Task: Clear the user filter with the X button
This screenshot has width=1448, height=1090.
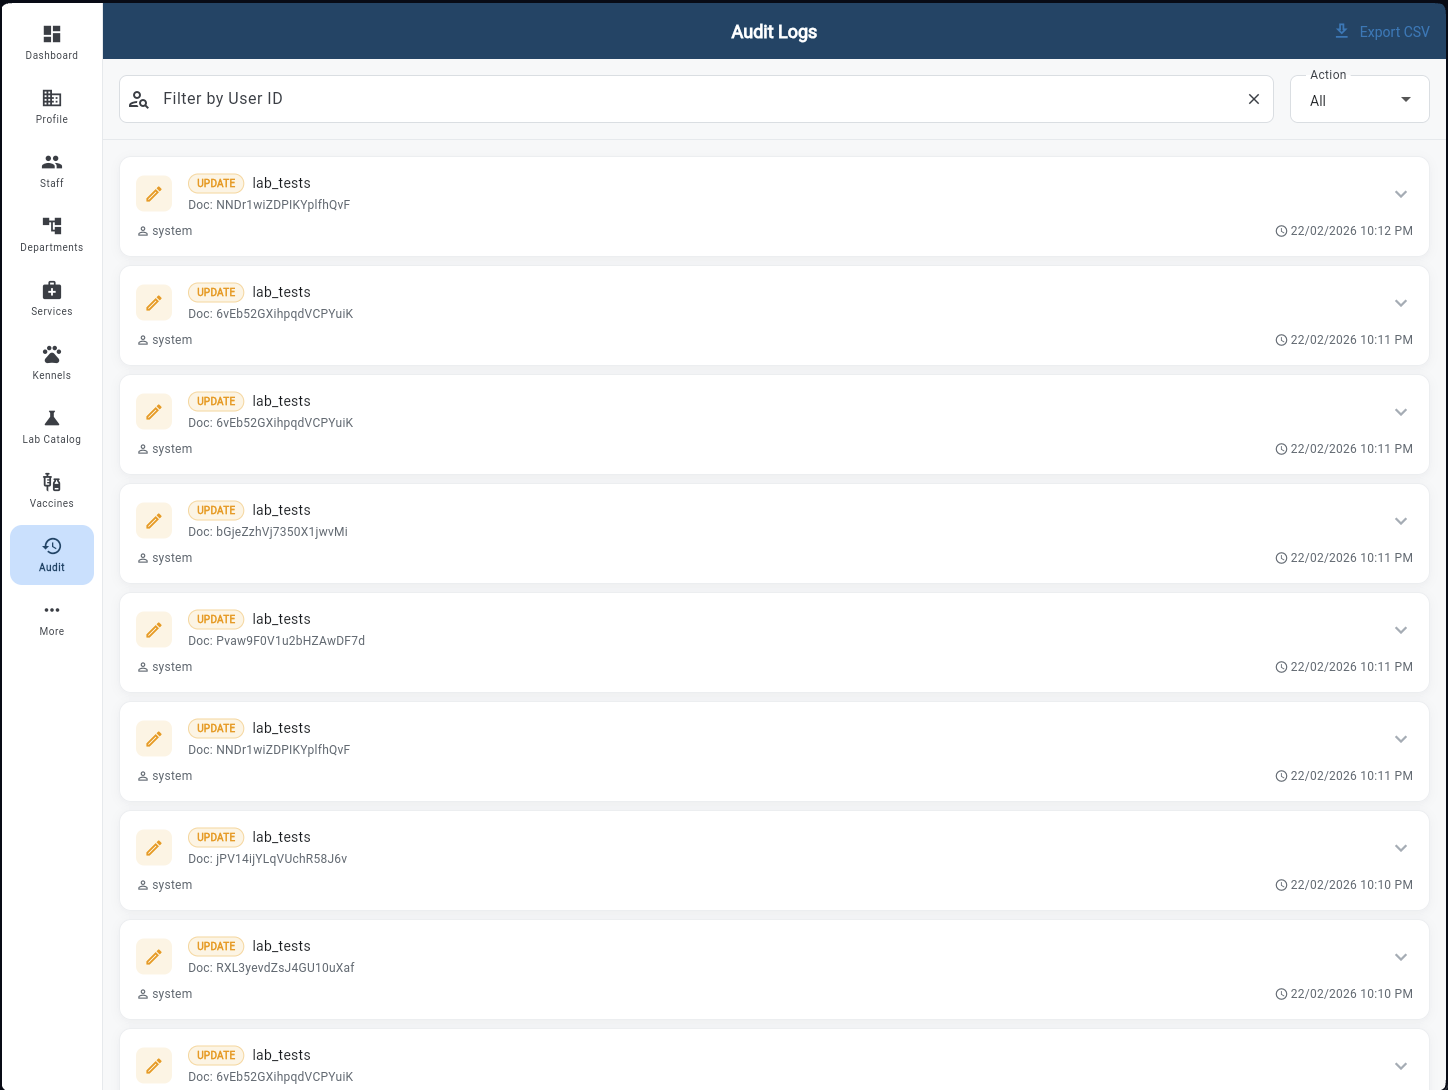Action: (1254, 98)
